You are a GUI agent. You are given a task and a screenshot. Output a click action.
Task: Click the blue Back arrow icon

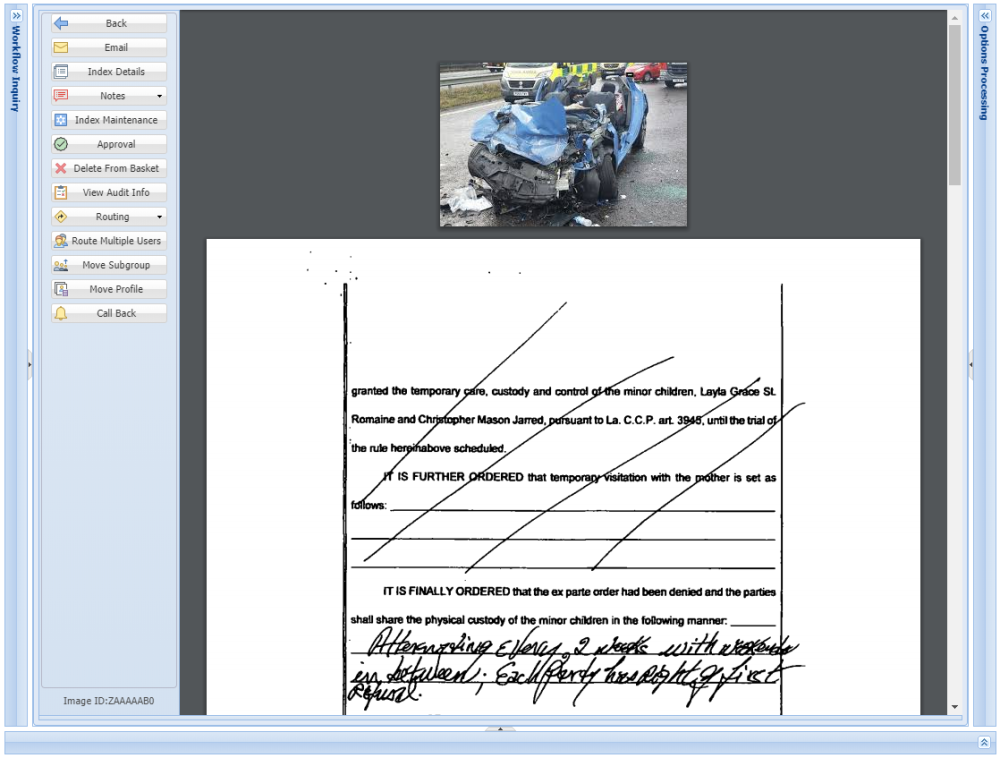[x=61, y=23]
